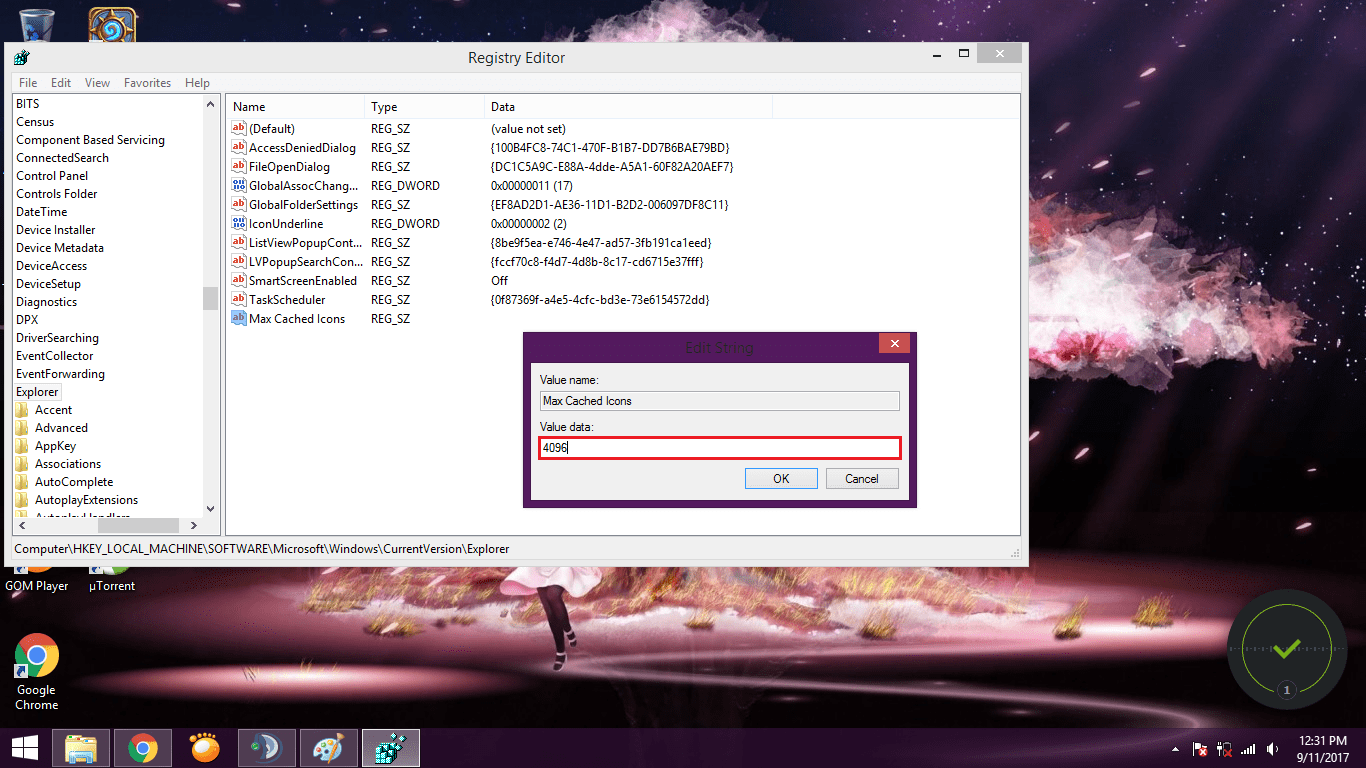The image size is (1366, 768).
Task: Select the DriverSearching key
Action: [x=57, y=338]
